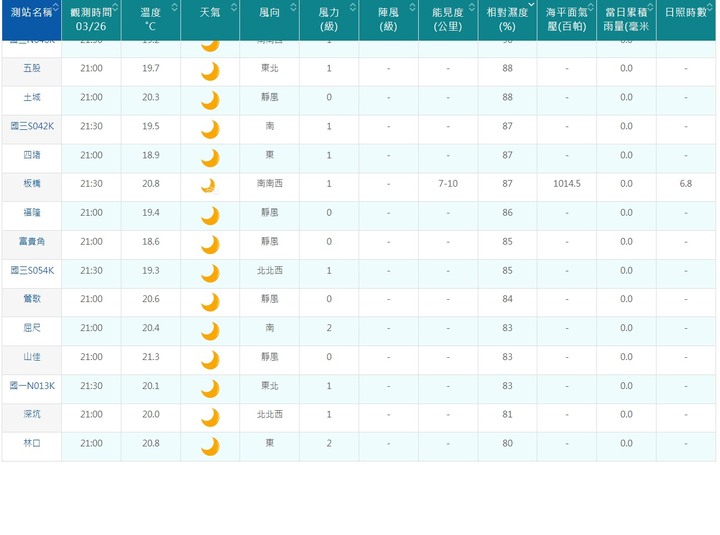The height and width of the screenshot is (535, 720).
Task: Select the 林口 station name
Action: point(32,443)
